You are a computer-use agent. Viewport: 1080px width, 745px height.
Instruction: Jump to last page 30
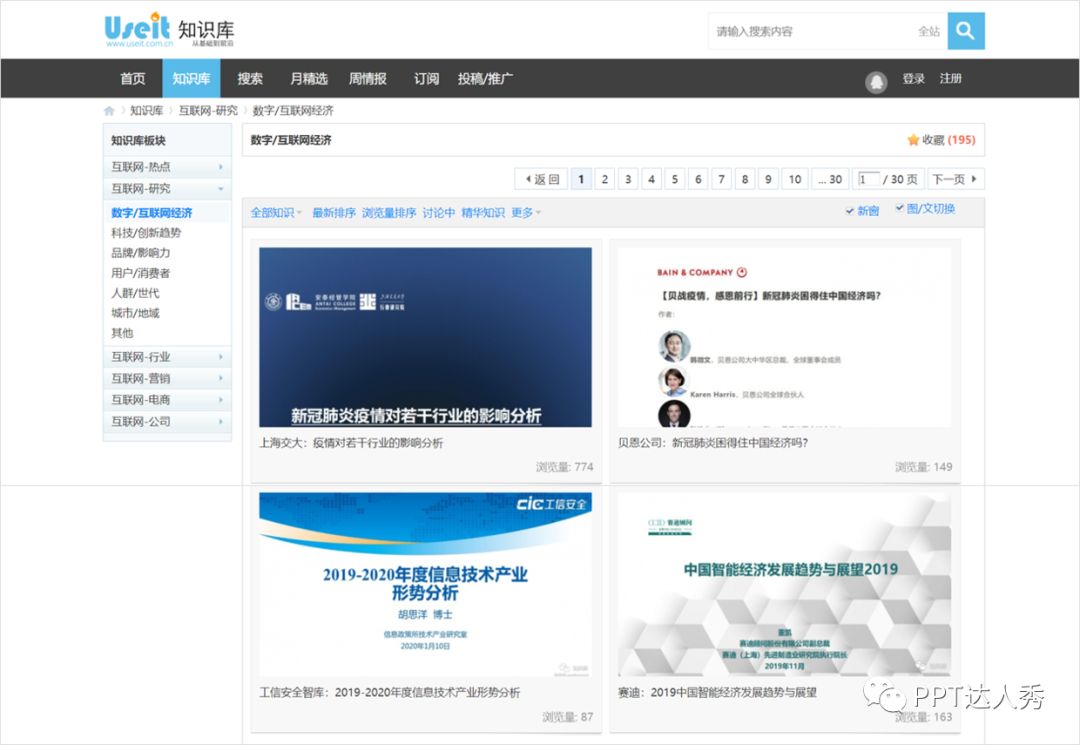[830, 179]
